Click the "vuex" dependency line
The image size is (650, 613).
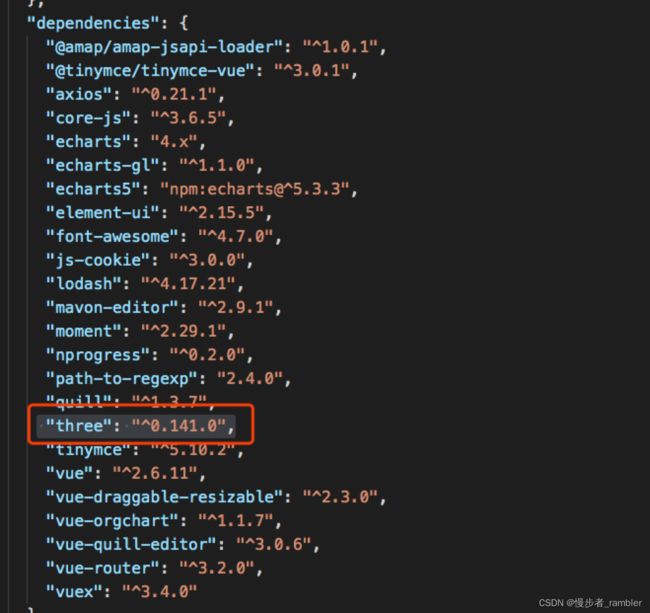point(121,591)
